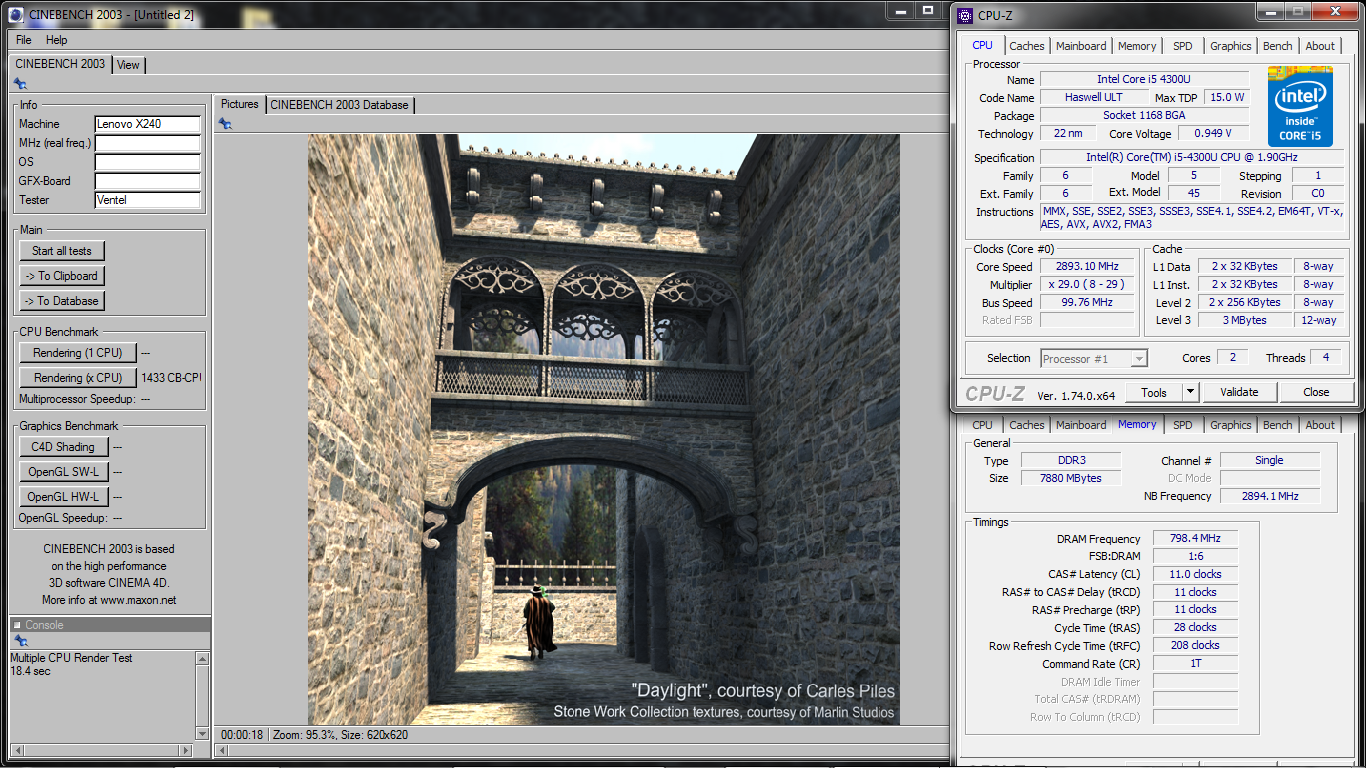Click the Console horizontal scrollbar track
The image size is (1366, 768).
click(x=101, y=750)
